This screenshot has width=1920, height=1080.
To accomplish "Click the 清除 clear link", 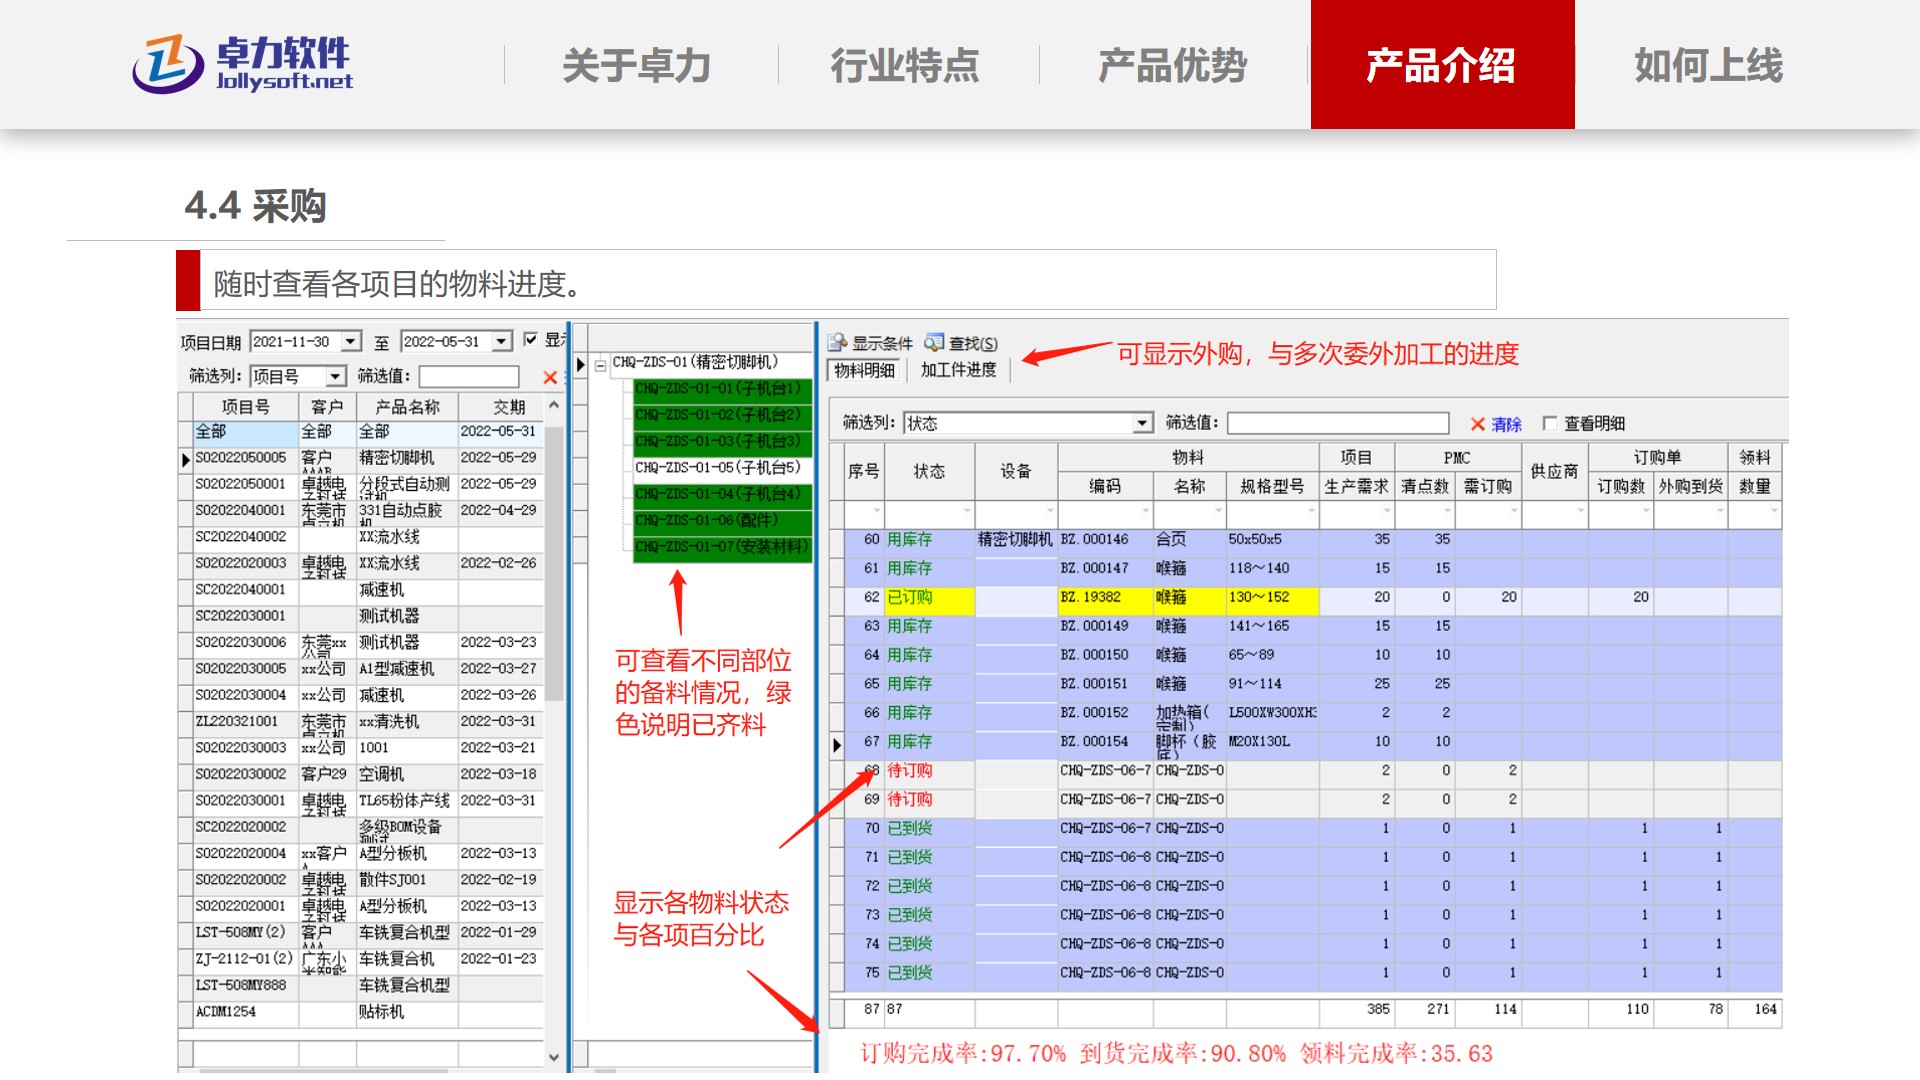I will point(1506,425).
